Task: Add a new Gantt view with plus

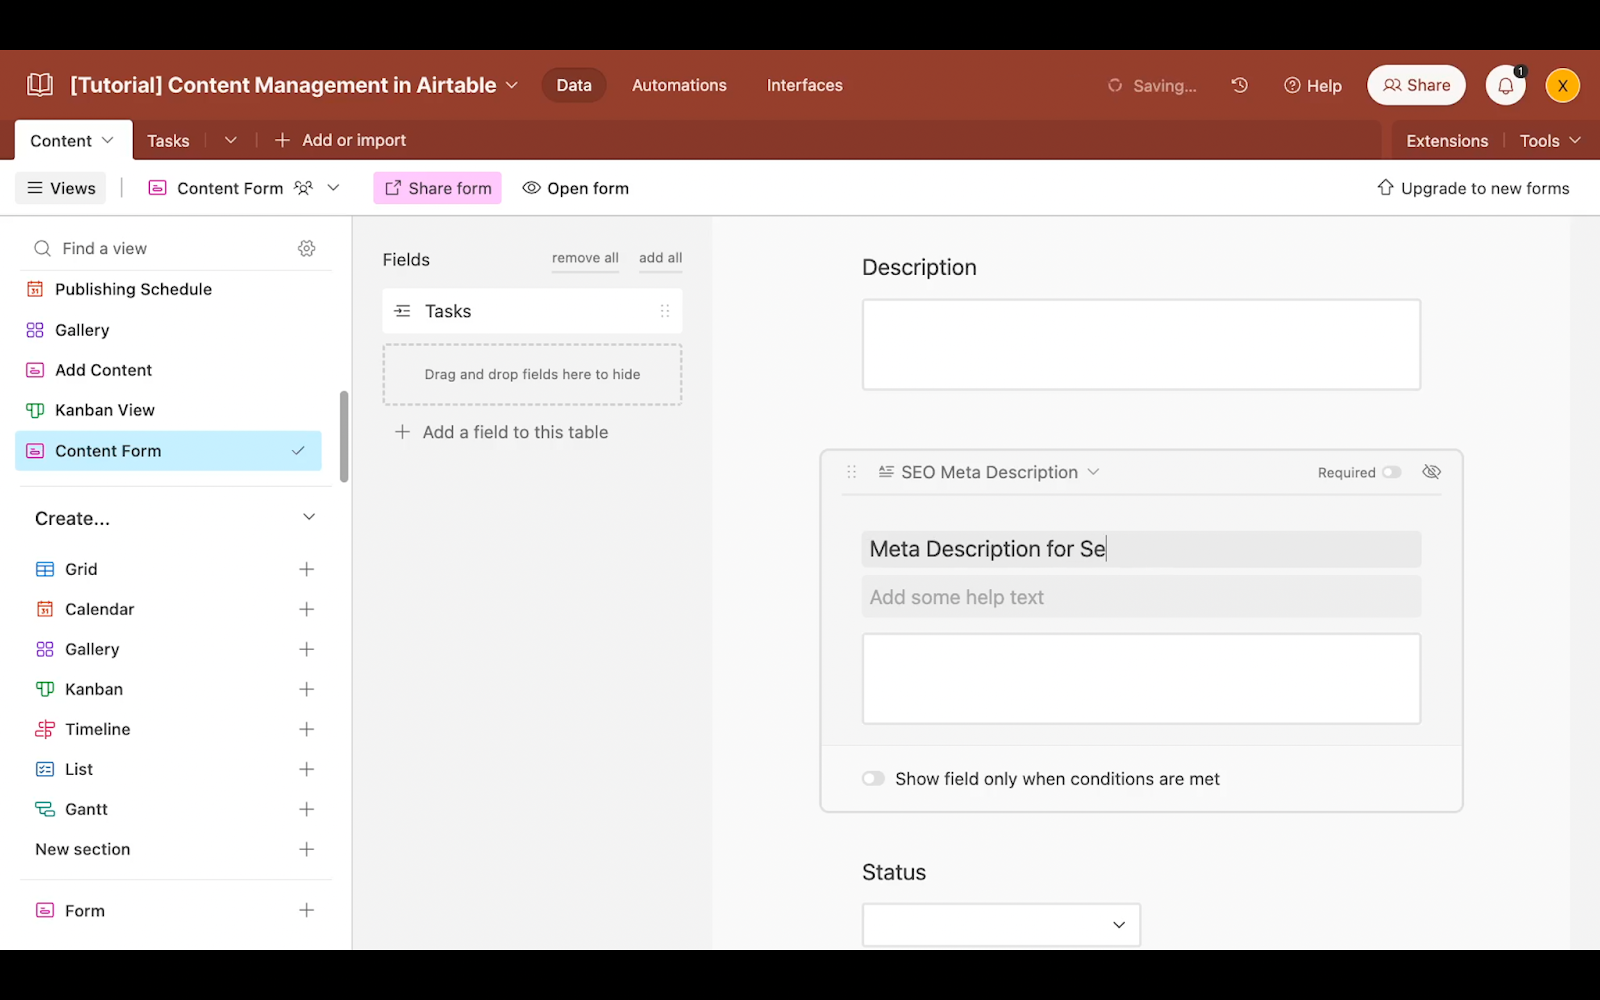Action: pyautogui.click(x=307, y=809)
